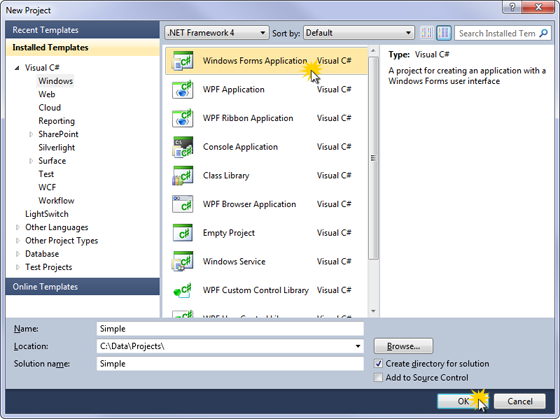Viewport: 560px width, 419px height.
Task: Select the Empty Project template name
Action: click(x=229, y=233)
